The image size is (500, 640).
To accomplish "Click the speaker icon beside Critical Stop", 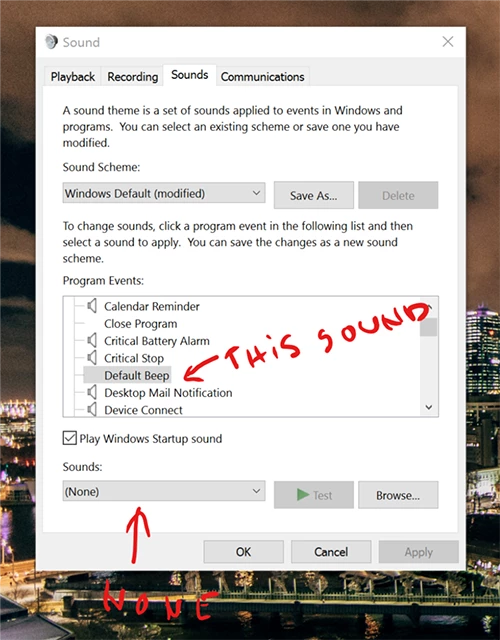I will point(92,358).
